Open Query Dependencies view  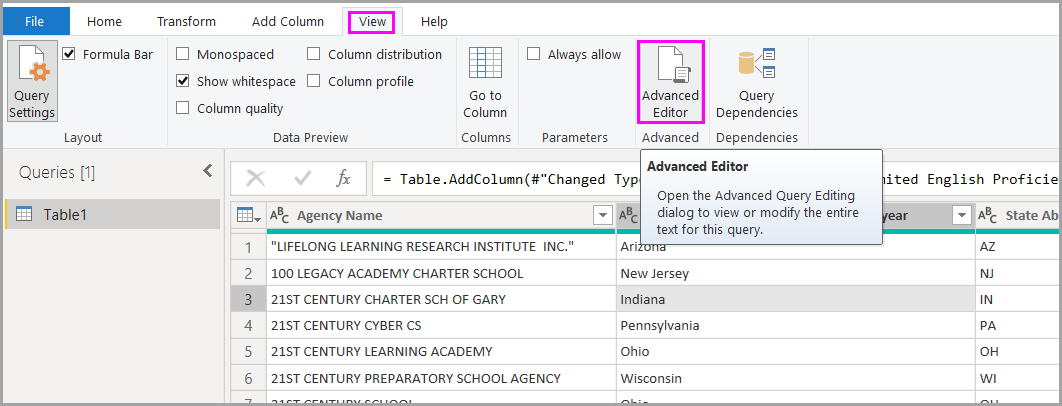coord(756,84)
